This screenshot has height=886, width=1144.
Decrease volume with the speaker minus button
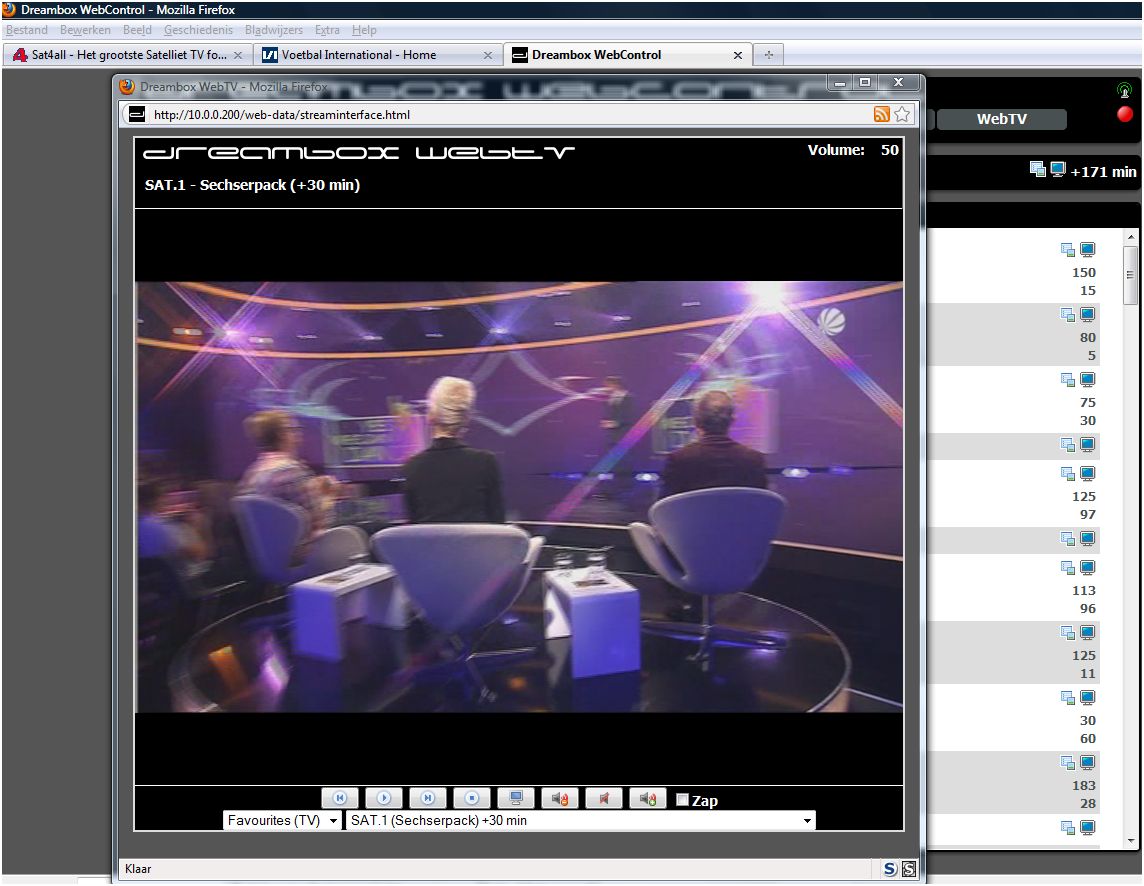point(560,798)
